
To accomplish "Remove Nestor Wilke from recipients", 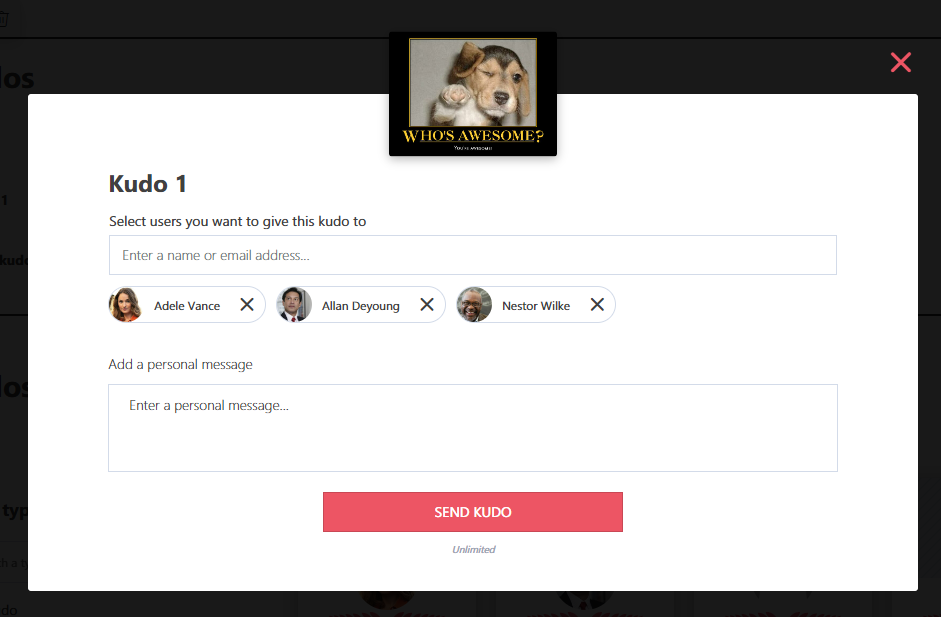I will pos(597,305).
